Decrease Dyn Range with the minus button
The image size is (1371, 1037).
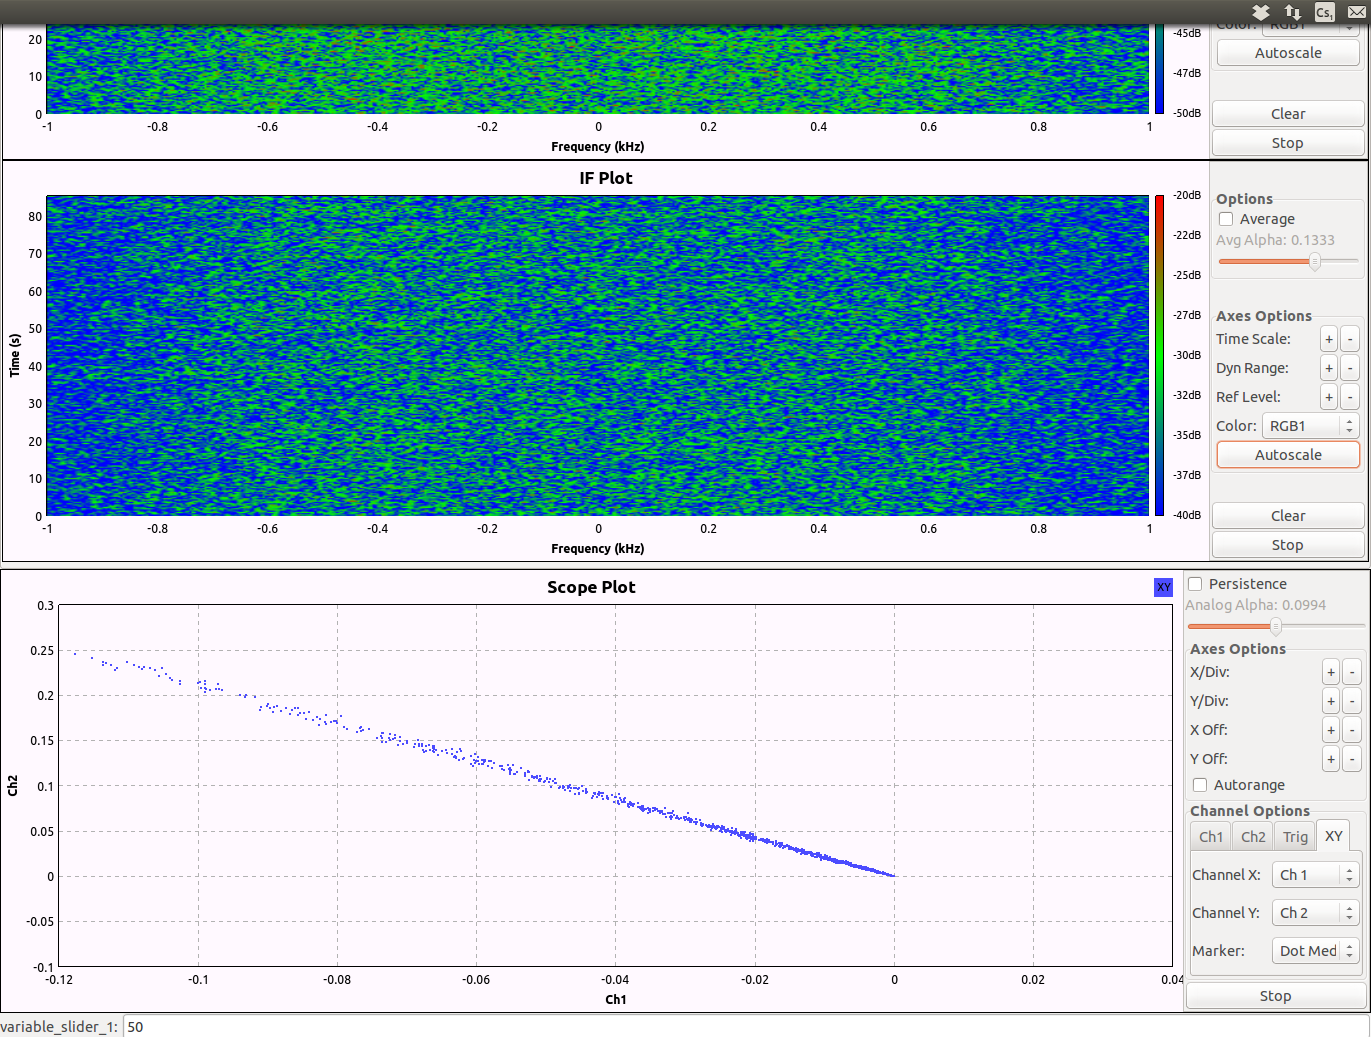(1350, 368)
